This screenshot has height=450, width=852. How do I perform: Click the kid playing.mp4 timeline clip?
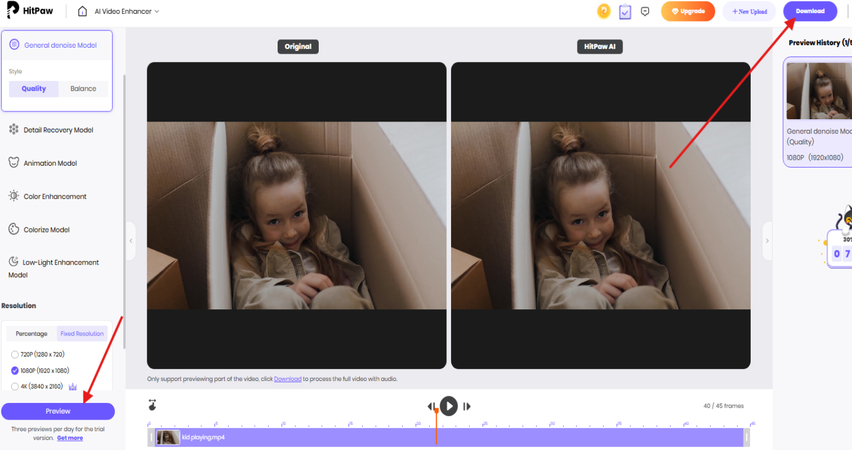click(x=449, y=438)
